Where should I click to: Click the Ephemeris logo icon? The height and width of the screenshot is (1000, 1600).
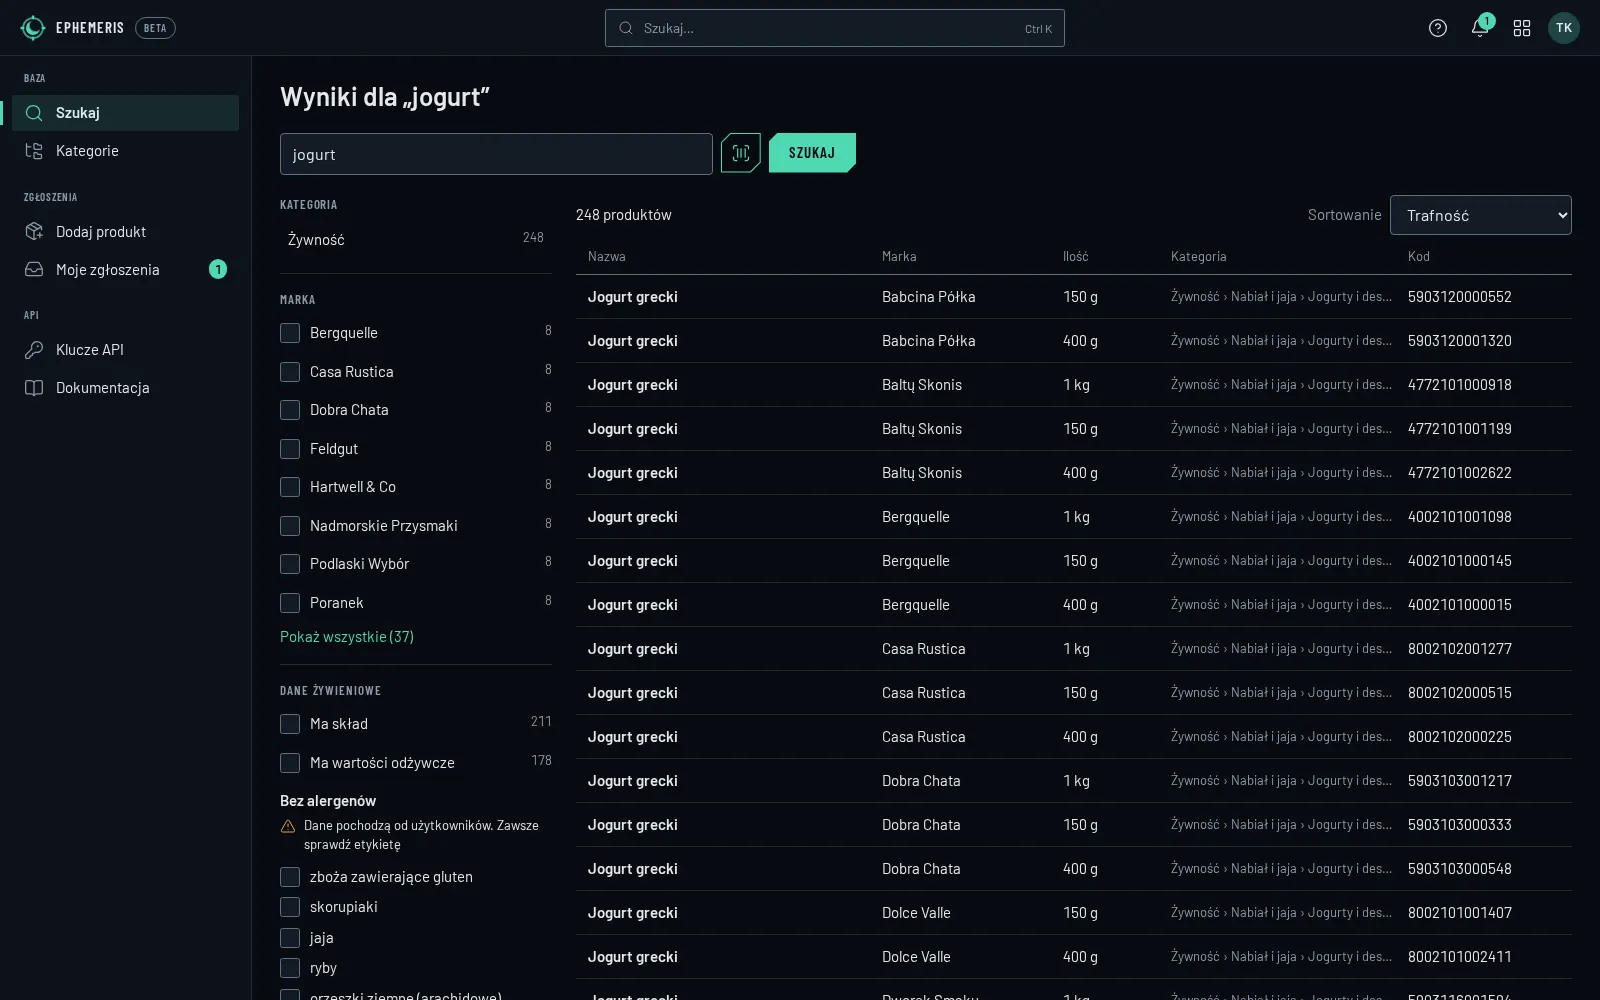(33, 28)
